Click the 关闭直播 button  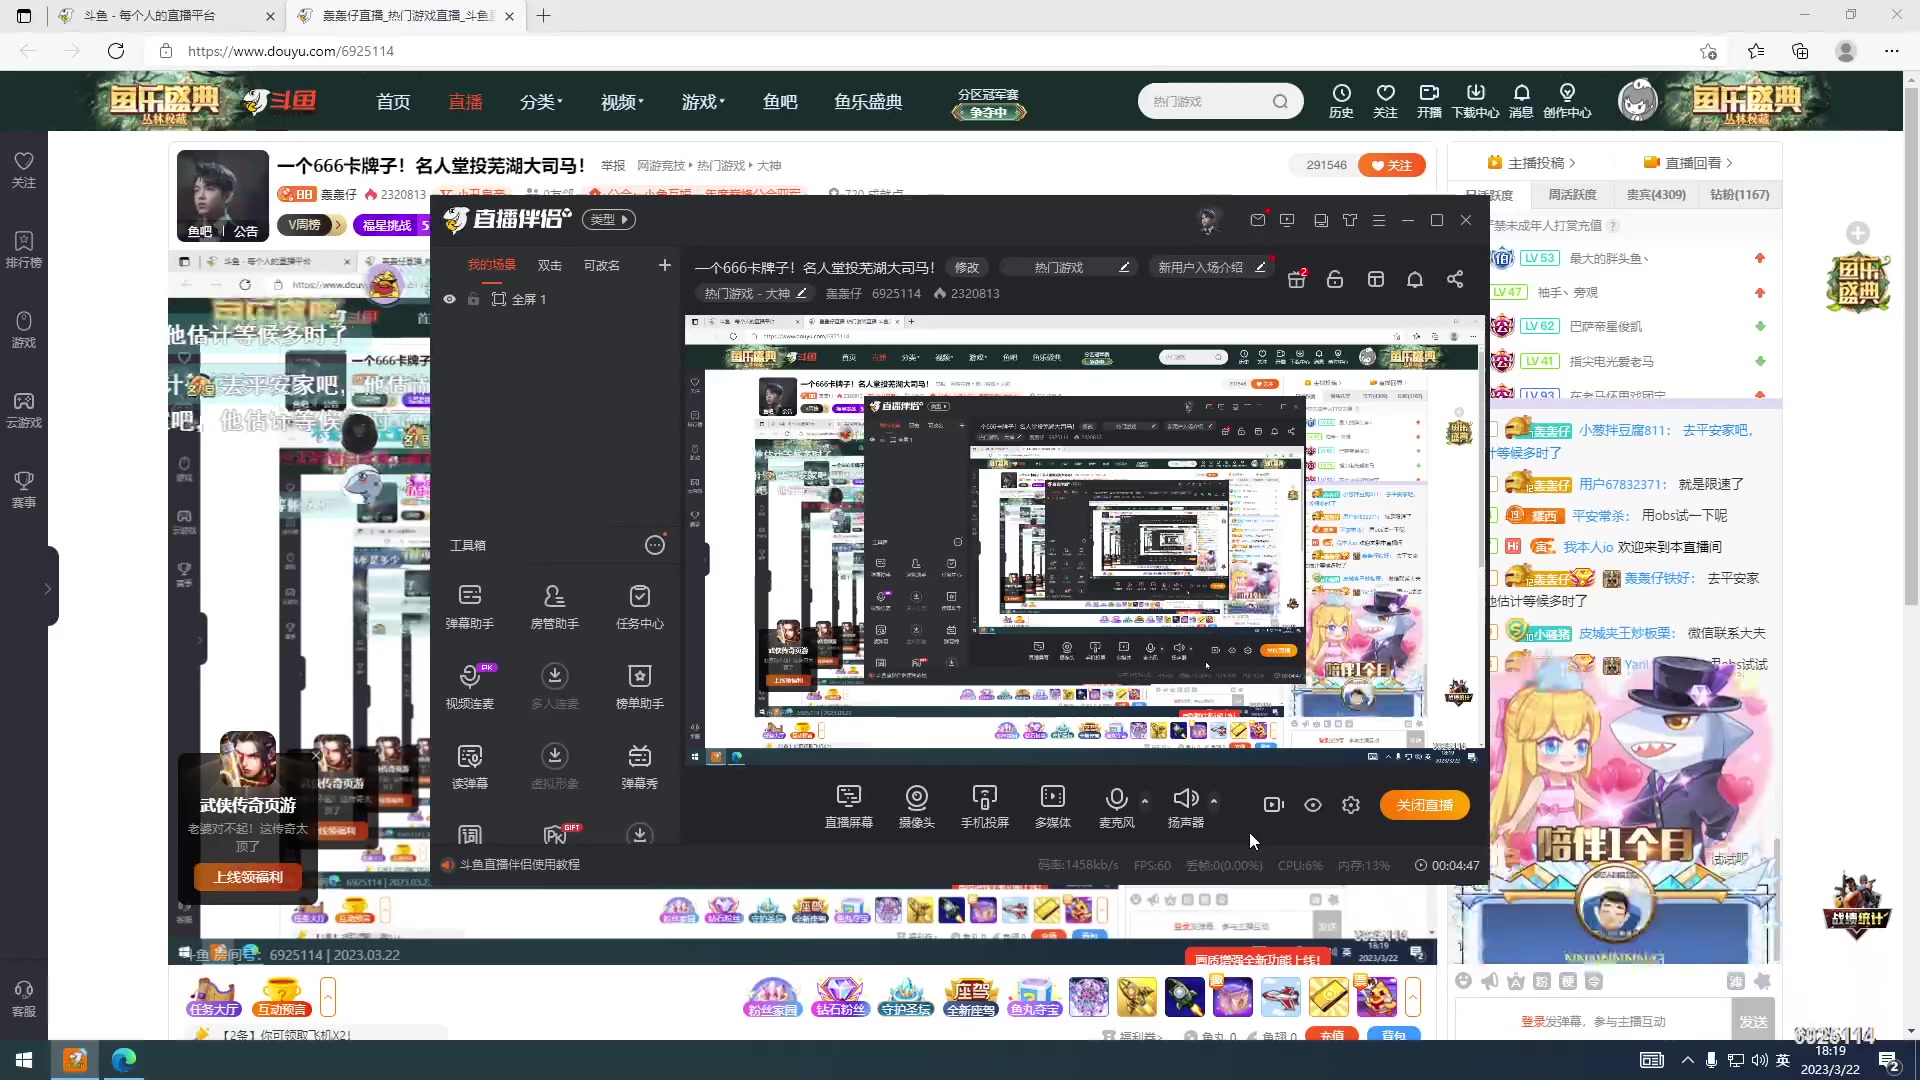(1425, 805)
